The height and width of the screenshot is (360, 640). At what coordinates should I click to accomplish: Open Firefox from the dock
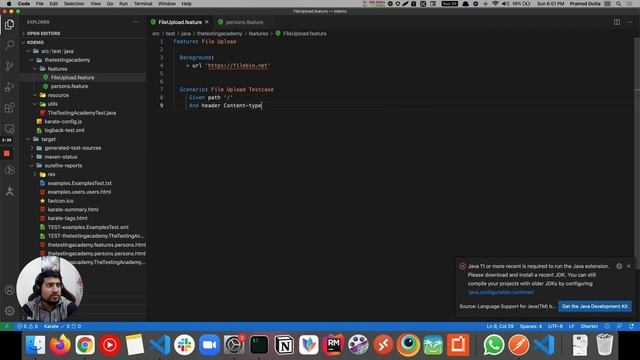click(60, 345)
